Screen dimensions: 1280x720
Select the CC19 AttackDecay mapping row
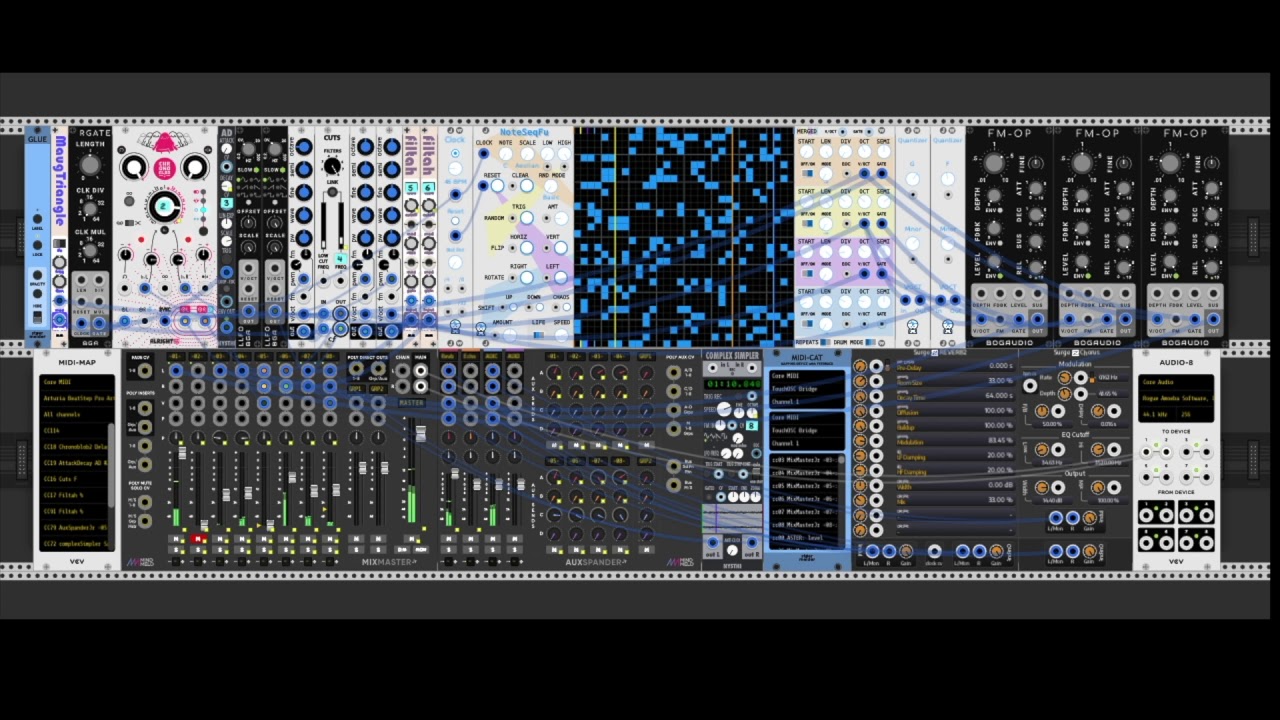pyautogui.click(x=75, y=463)
